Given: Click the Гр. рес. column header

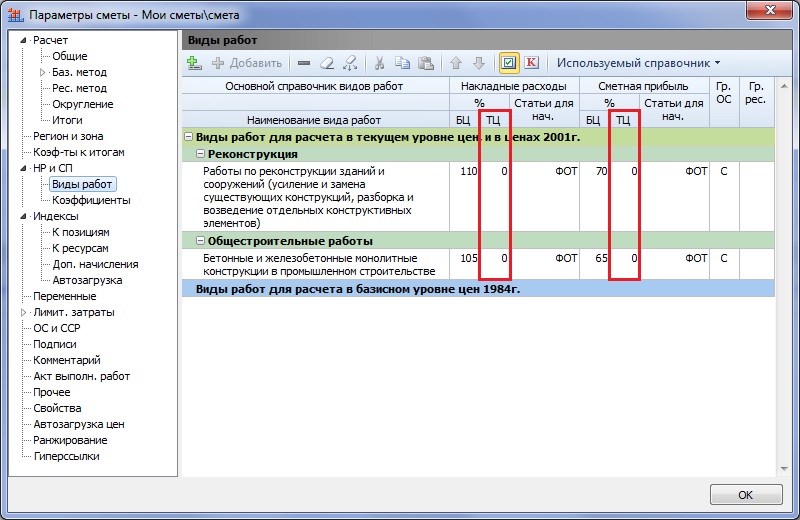Looking at the screenshot, I should [x=756, y=102].
